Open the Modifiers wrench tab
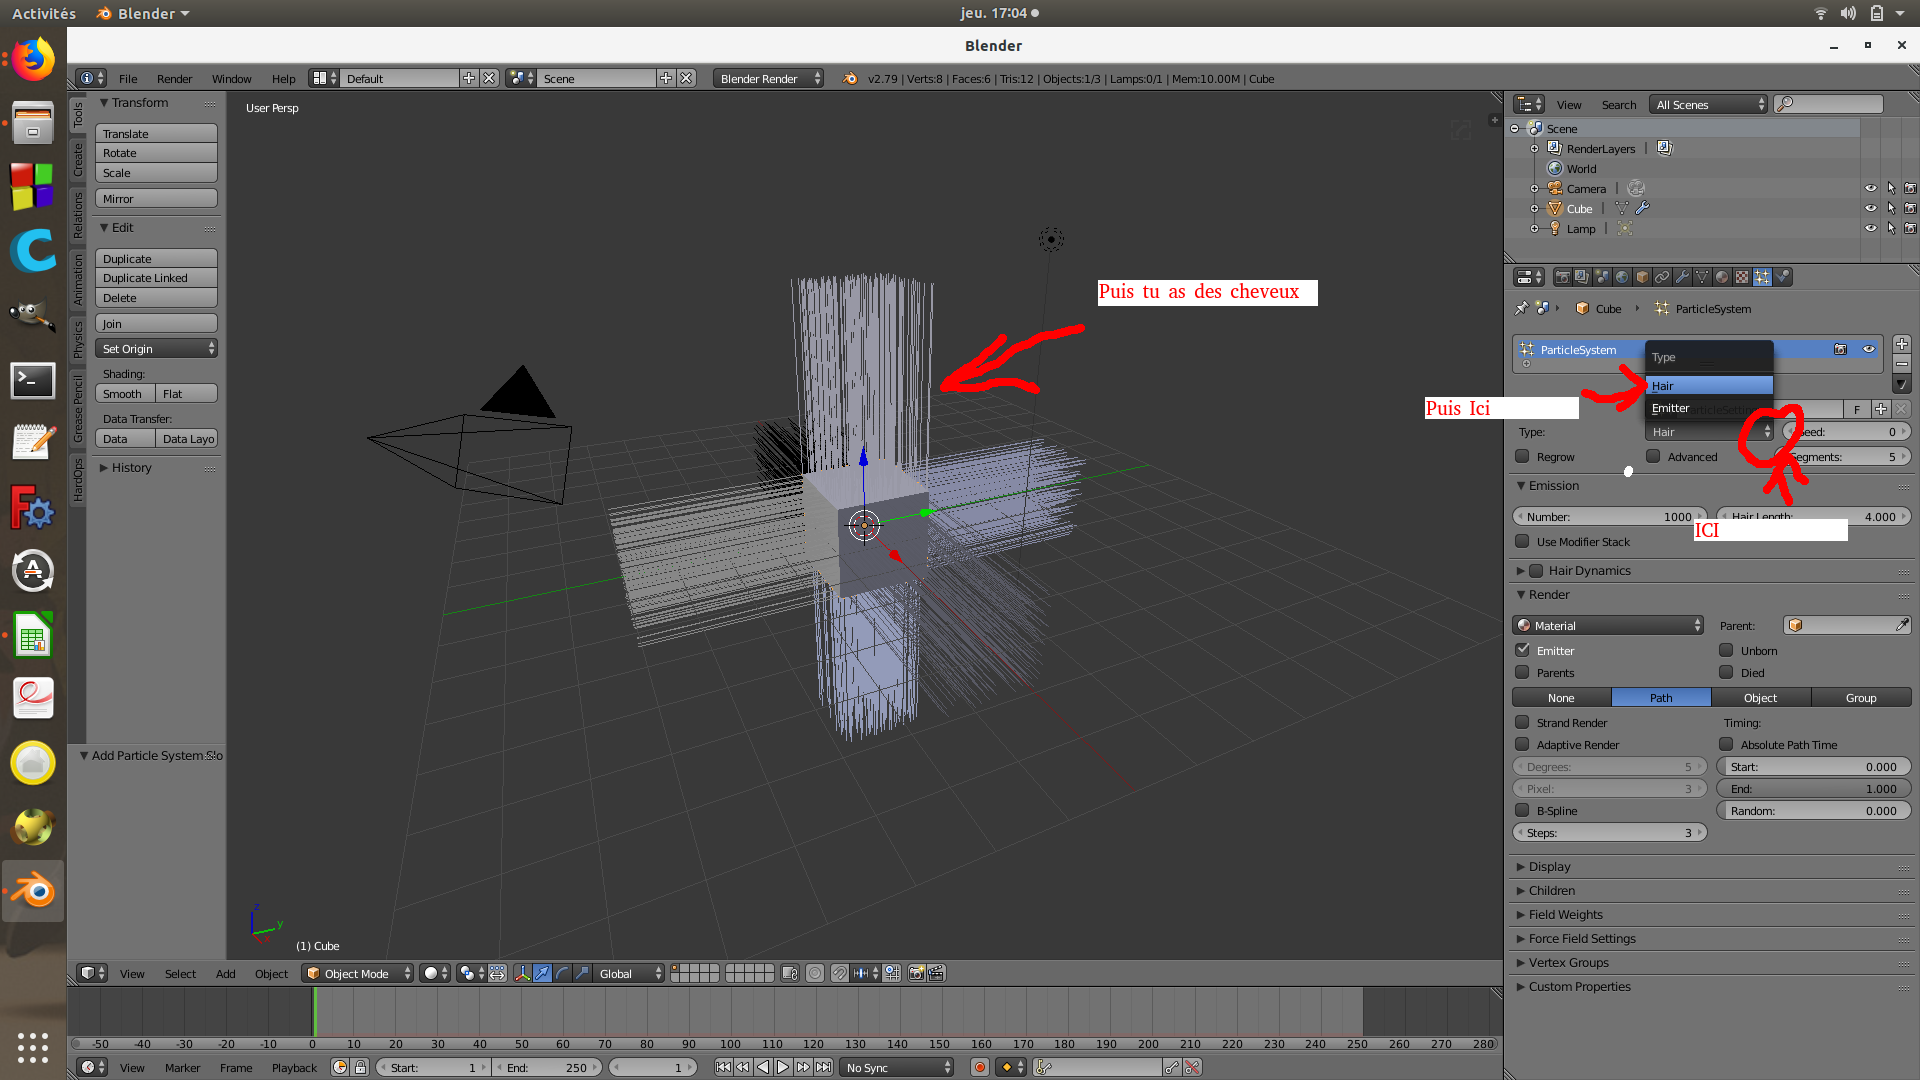The height and width of the screenshot is (1080, 1920). pyautogui.click(x=1682, y=277)
